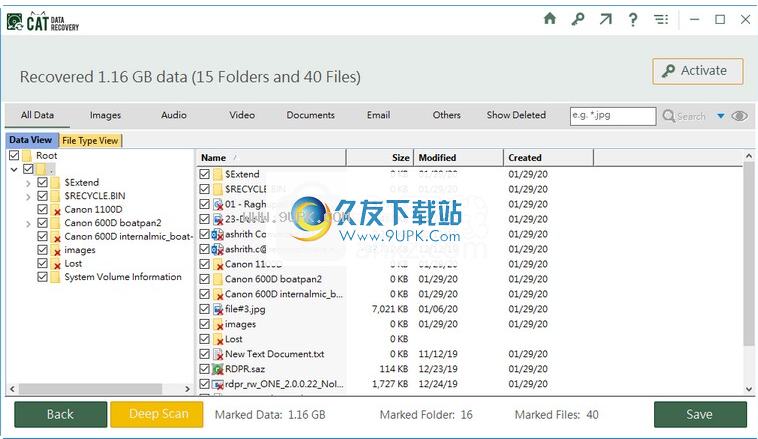
Task: Click the Canon 1100D deleted folder icon in tree
Action: coord(56,210)
